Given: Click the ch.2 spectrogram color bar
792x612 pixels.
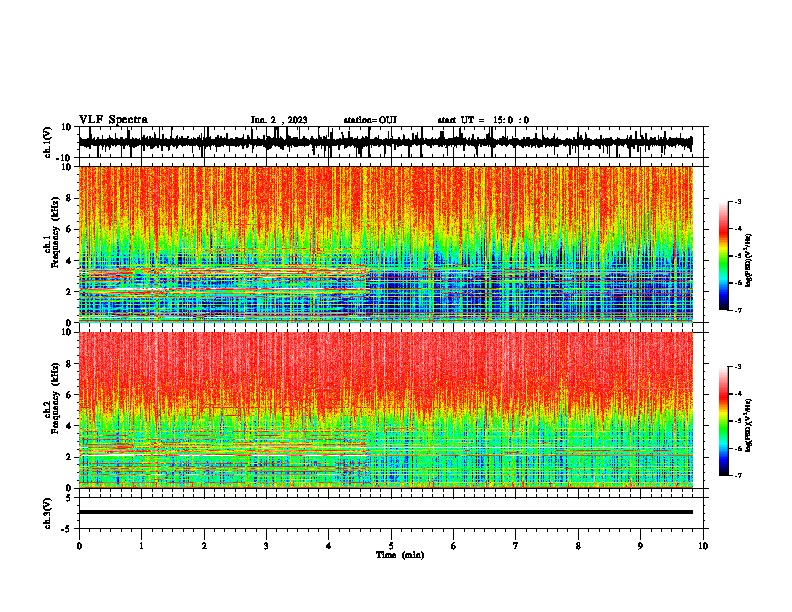Looking at the screenshot, I should pyautogui.click(x=724, y=421).
